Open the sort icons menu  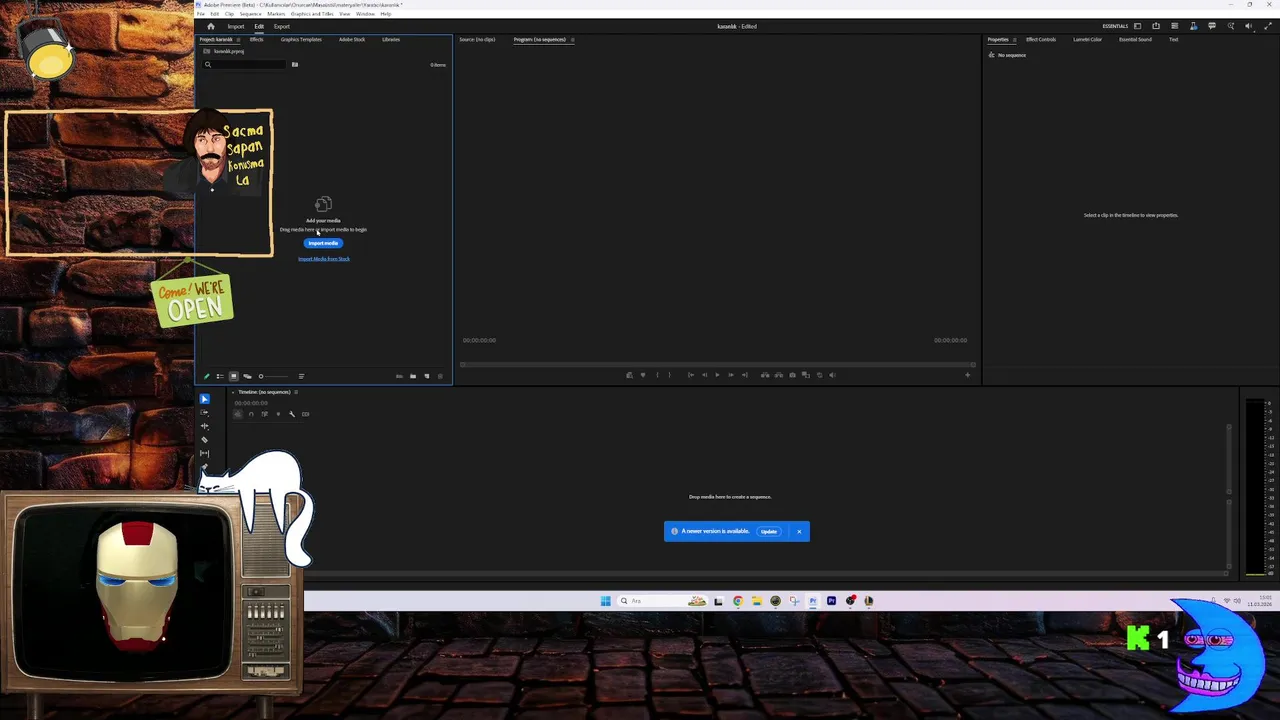(x=301, y=376)
